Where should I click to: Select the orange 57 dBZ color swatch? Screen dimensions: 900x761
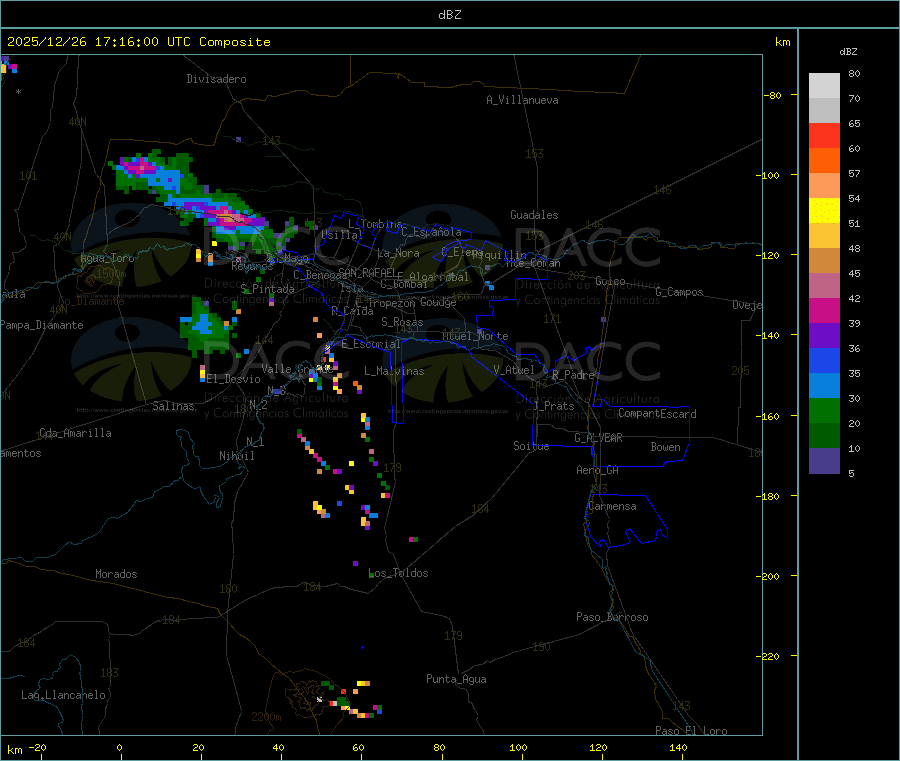824,161
